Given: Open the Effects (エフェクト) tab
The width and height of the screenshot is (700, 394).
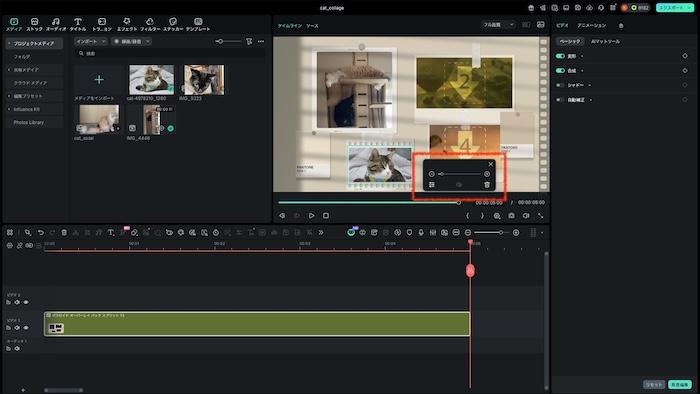Looking at the screenshot, I should pyautogui.click(x=127, y=24).
